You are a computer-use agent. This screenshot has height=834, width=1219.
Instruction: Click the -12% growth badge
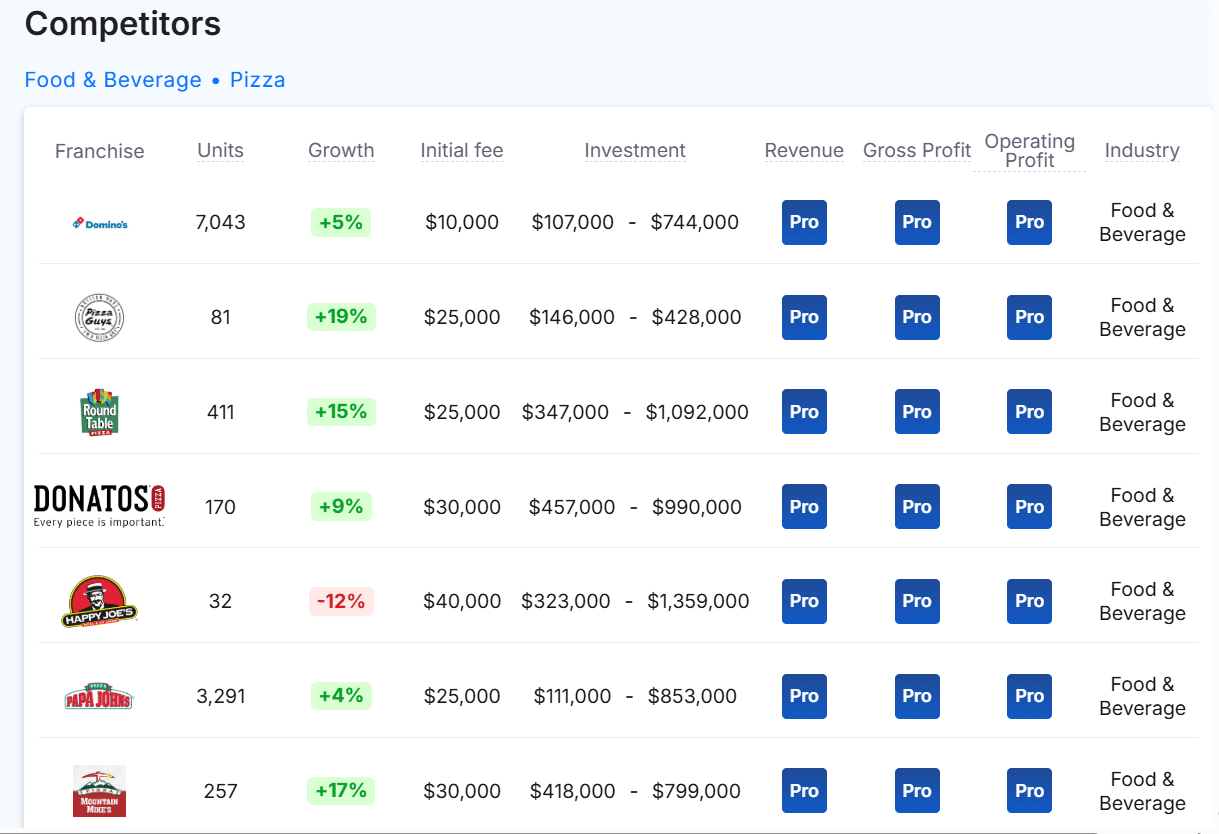point(341,601)
